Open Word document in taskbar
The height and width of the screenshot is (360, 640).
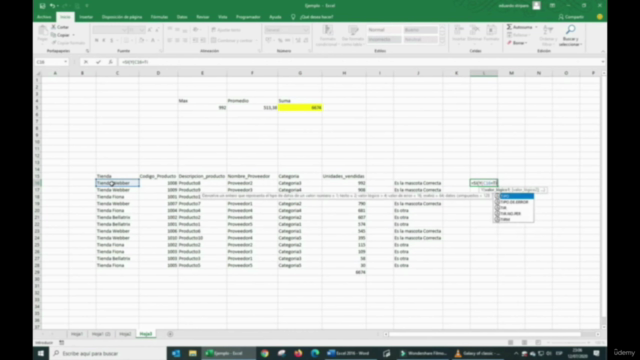point(349,353)
